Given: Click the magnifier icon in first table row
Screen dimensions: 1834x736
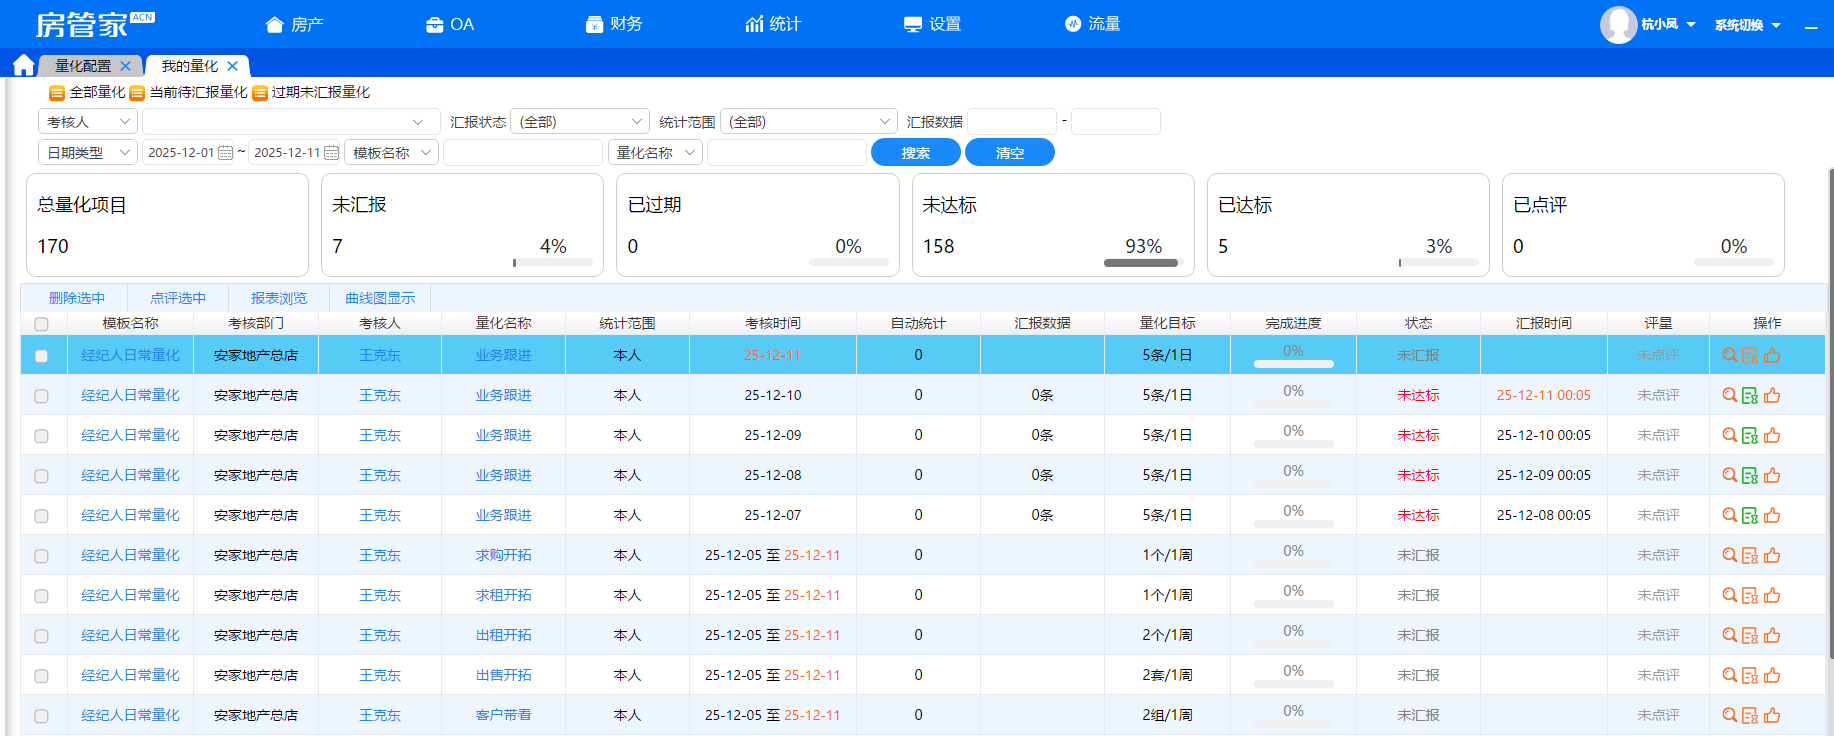Looking at the screenshot, I should click(x=1729, y=355).
